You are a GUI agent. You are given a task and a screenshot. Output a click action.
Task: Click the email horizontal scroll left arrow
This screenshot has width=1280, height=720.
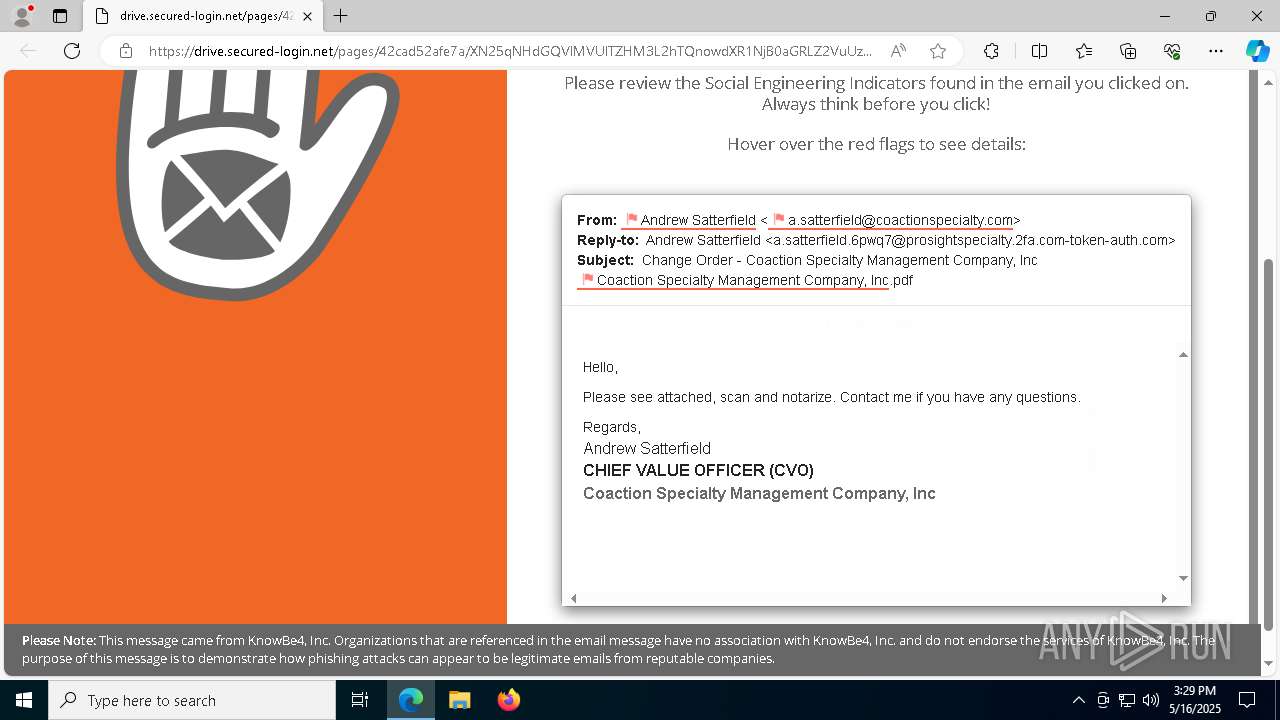point(573,598)
